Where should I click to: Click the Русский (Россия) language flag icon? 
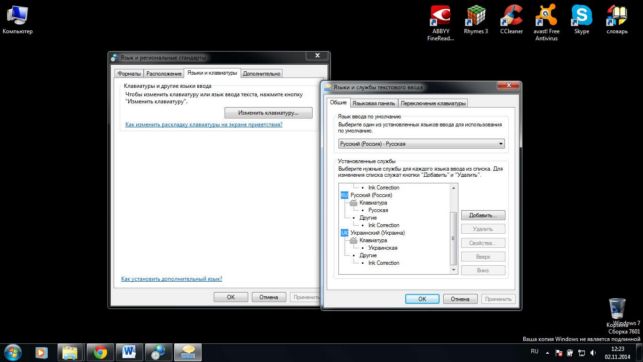(x=344, y=195)
